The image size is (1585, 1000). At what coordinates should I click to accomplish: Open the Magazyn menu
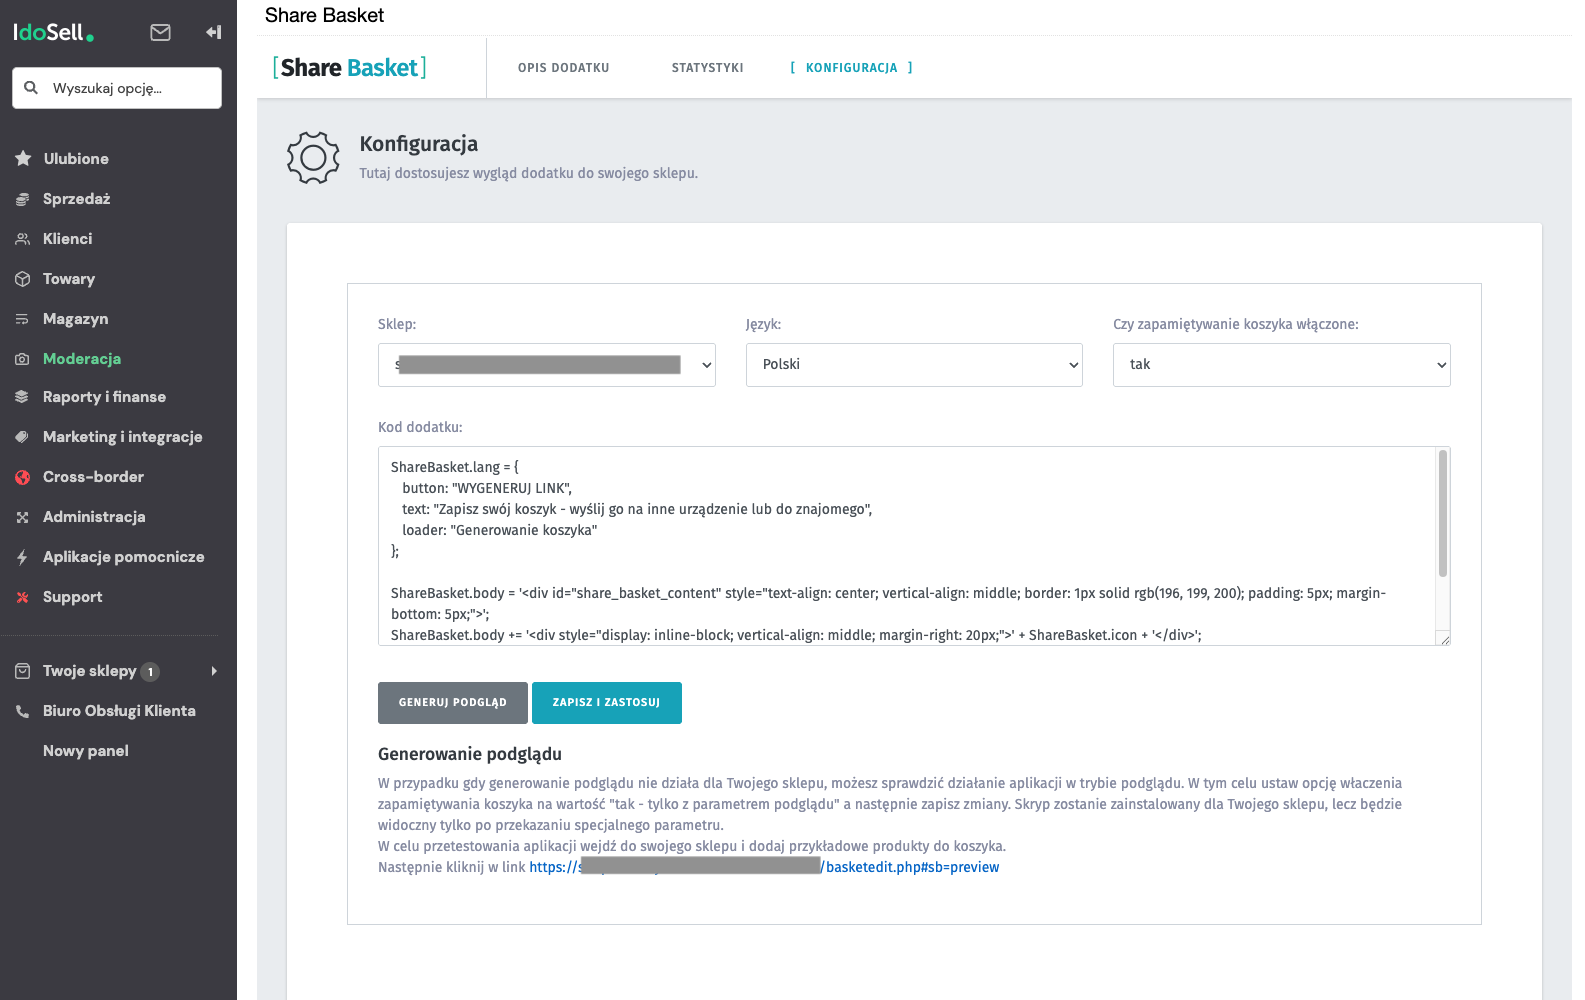75,319
